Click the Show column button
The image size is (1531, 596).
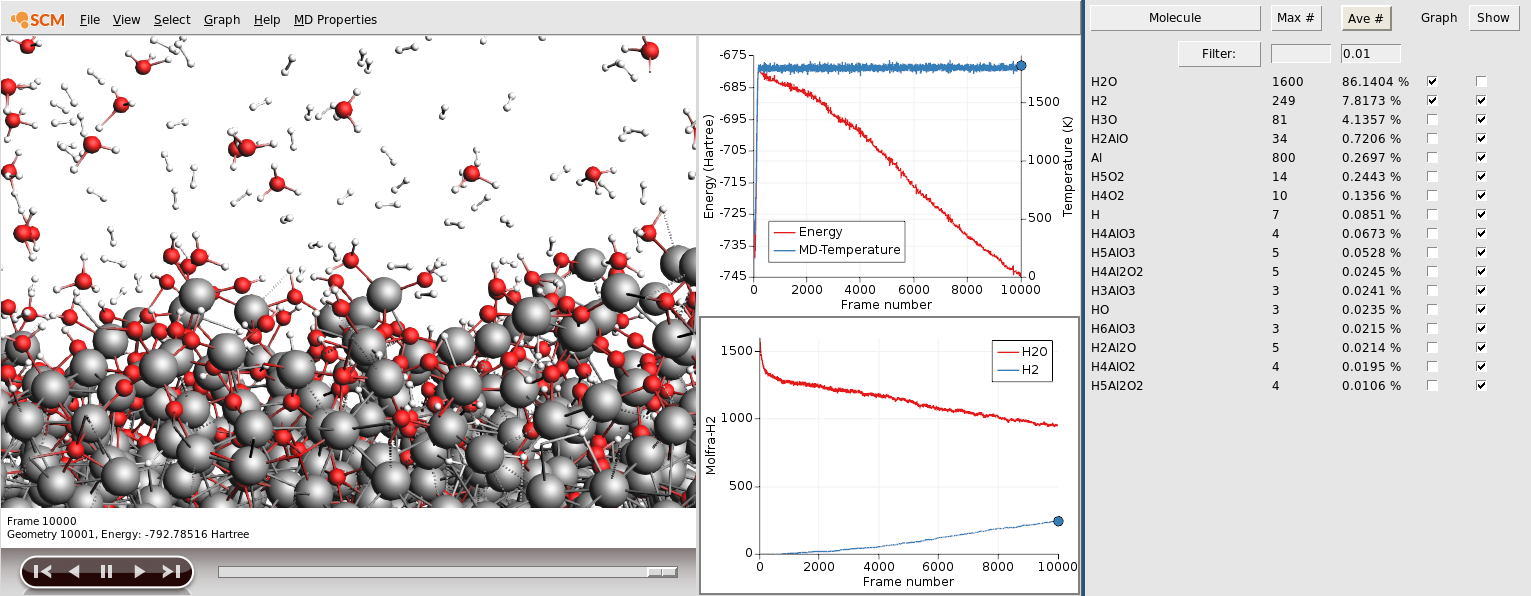click(1493, 18)
